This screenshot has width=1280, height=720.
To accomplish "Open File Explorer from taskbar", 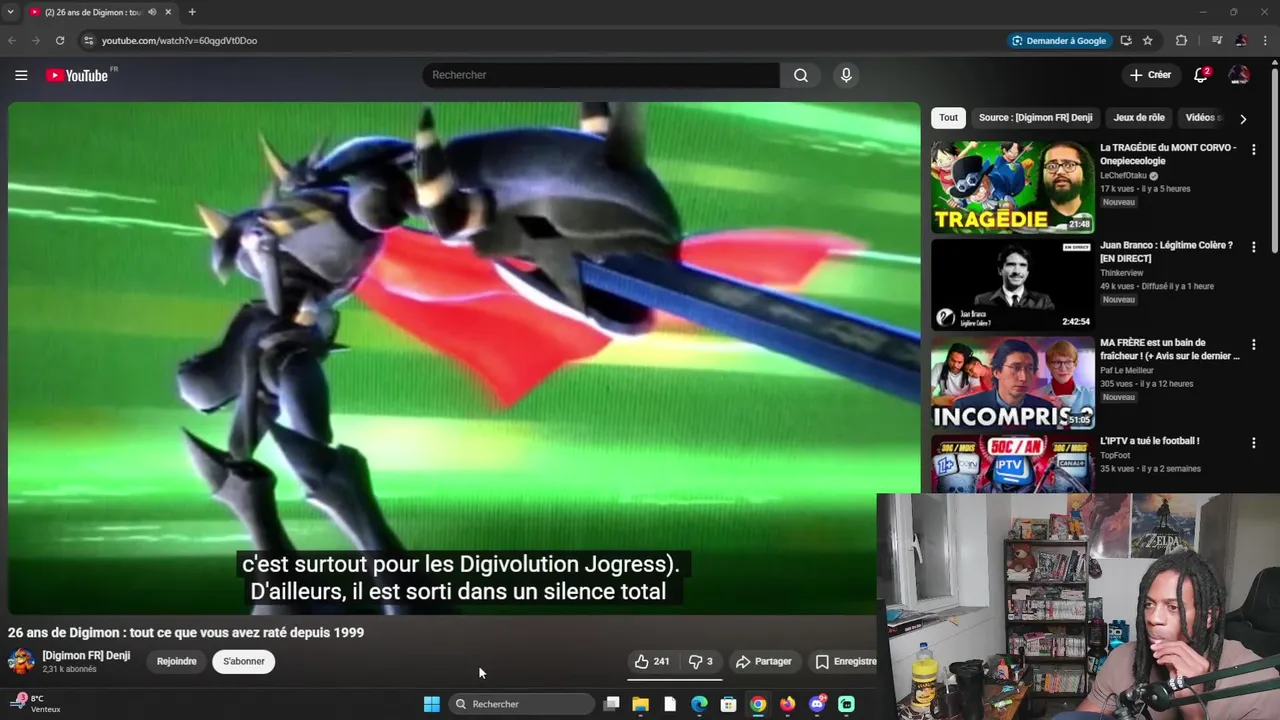I will 641,704.
